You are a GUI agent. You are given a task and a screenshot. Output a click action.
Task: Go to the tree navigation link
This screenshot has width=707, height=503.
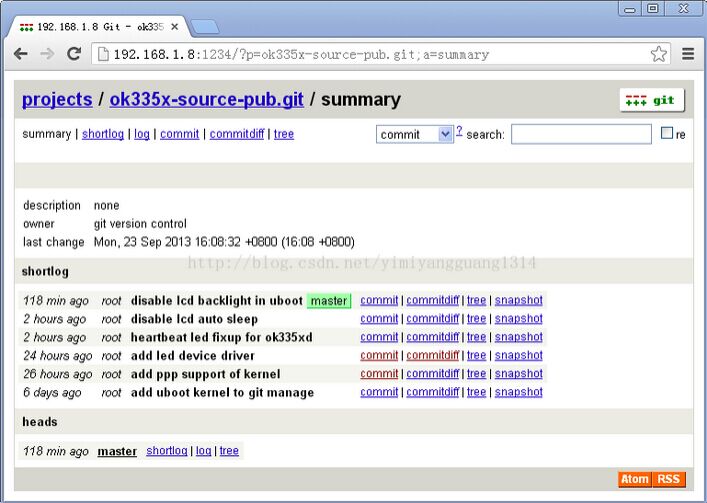(284, 134)
